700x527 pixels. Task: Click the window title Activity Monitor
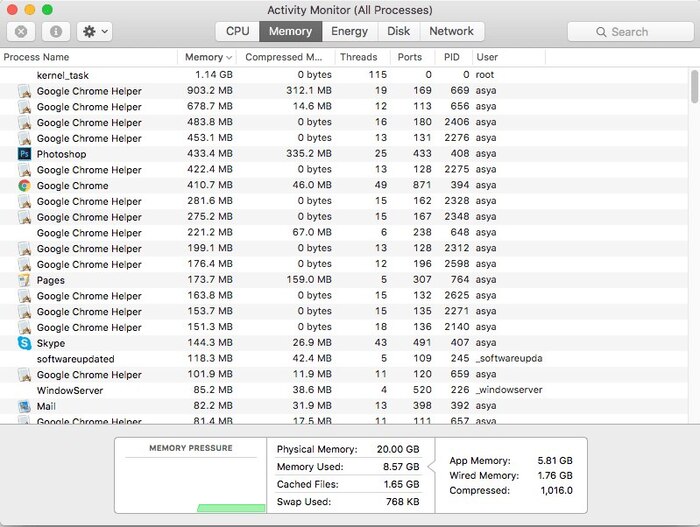coord(350,10)
